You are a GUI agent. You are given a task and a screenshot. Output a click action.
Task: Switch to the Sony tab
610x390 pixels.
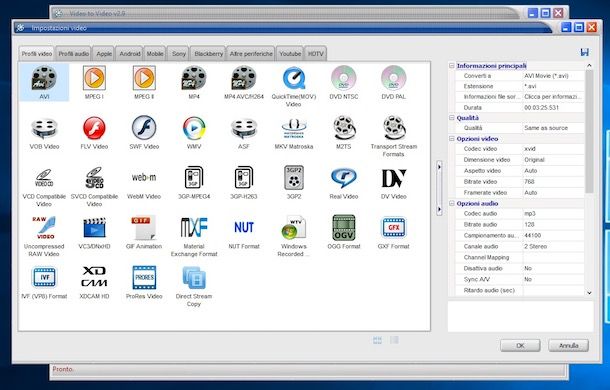click(x=179, y=54)
